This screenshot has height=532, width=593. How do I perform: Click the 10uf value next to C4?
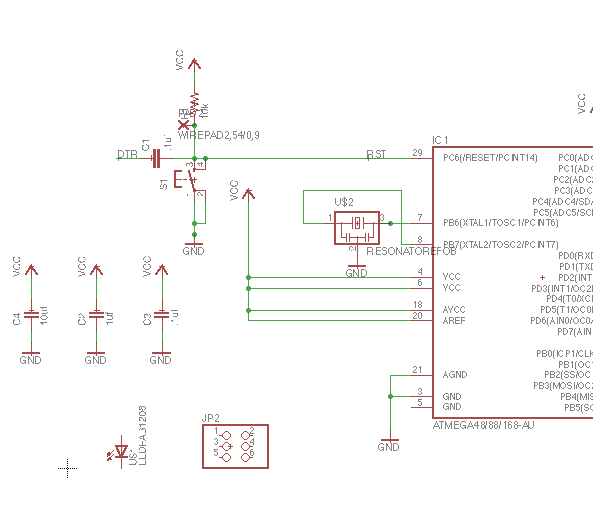44,315
